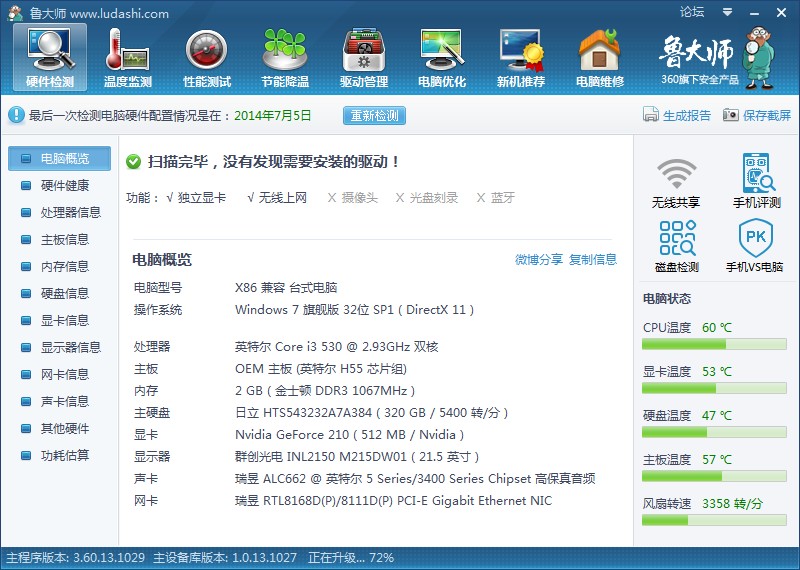Click 主设备库版本 1.0.13.1027 in status bar
800x570 pixels.
[x=225, y=558]
